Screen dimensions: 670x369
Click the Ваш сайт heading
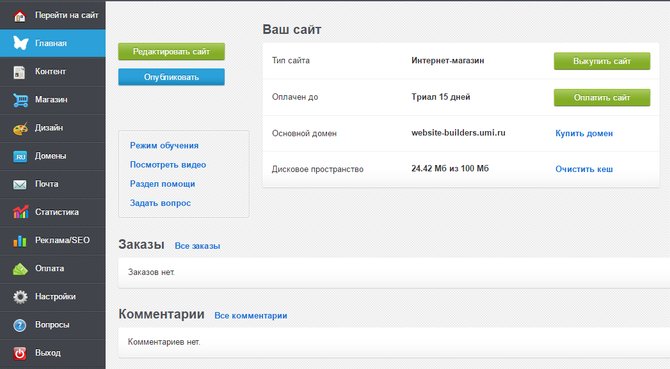click(x=292, y=29)
